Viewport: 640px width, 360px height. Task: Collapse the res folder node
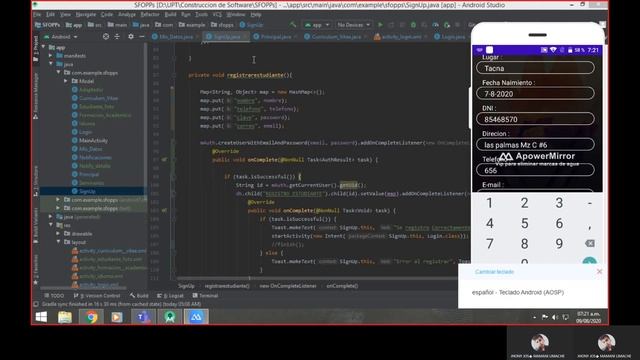click(x=51, y=225)
